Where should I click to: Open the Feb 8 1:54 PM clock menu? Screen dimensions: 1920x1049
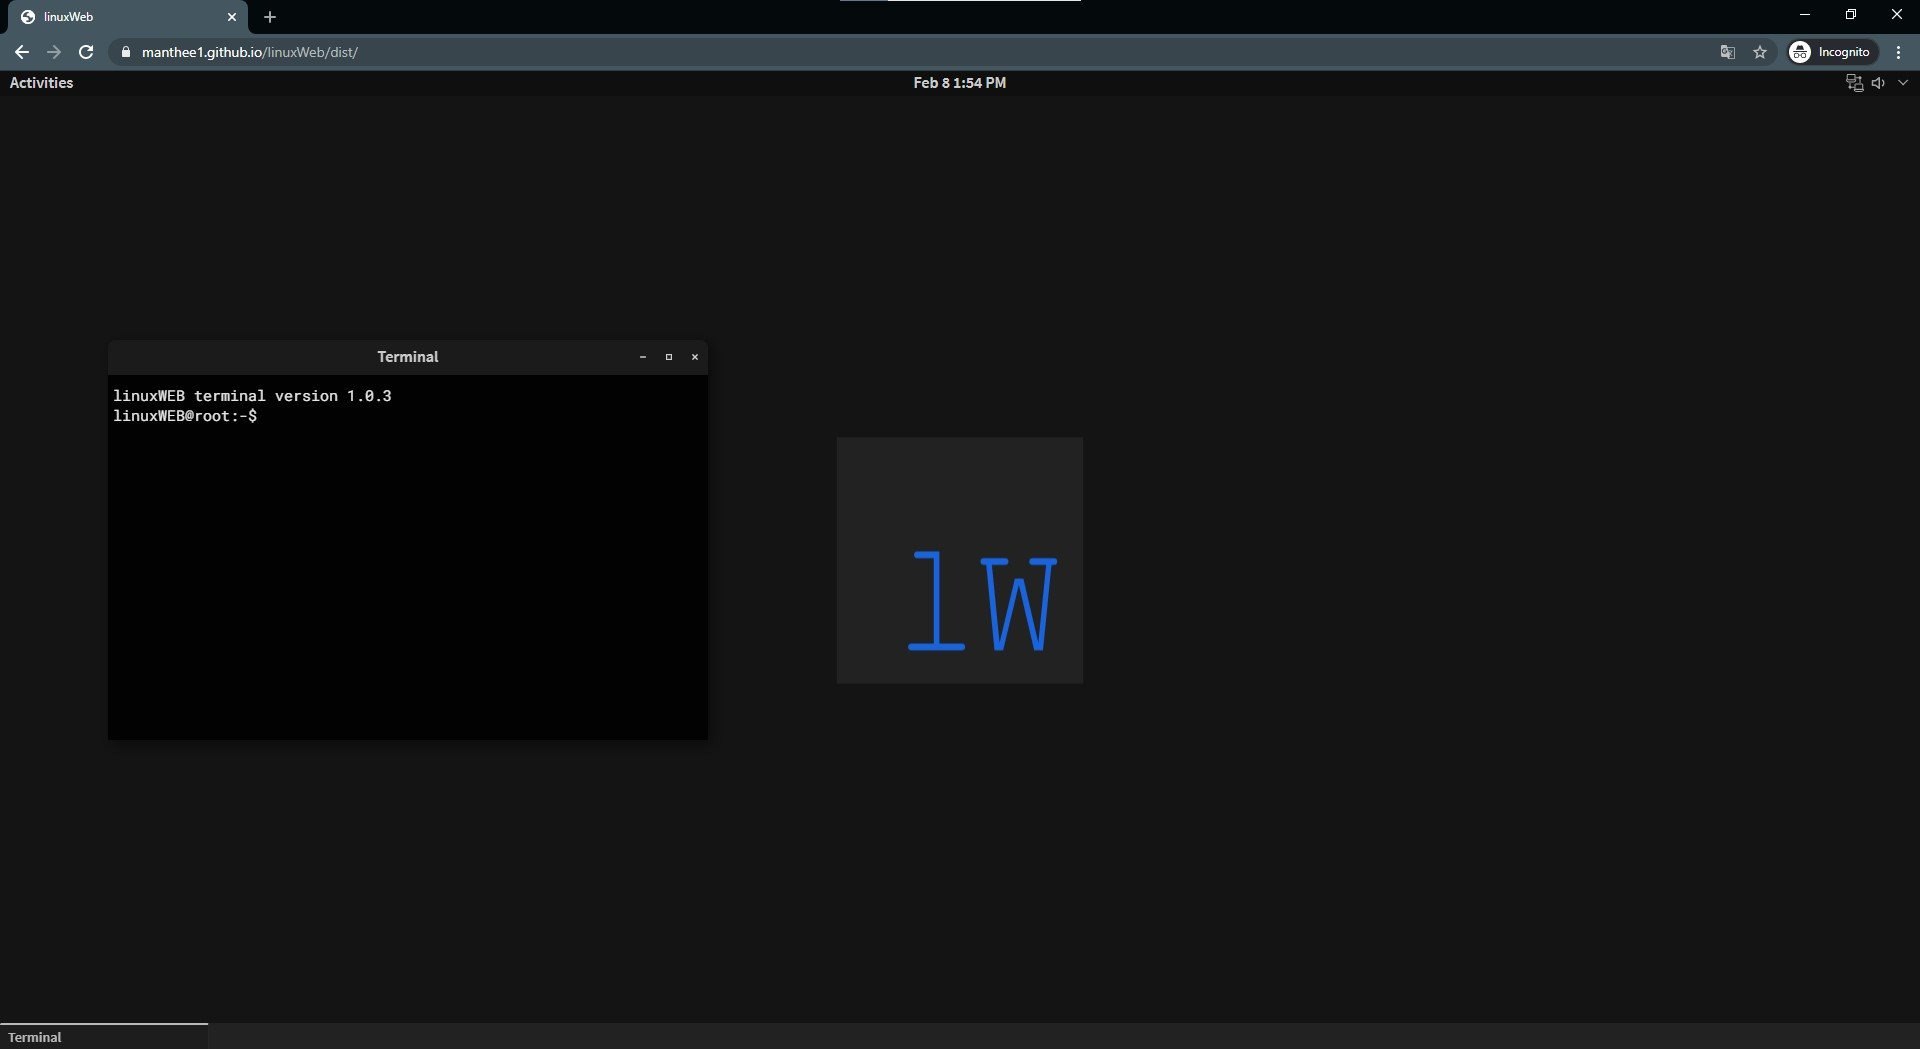[x=959, y=83]
